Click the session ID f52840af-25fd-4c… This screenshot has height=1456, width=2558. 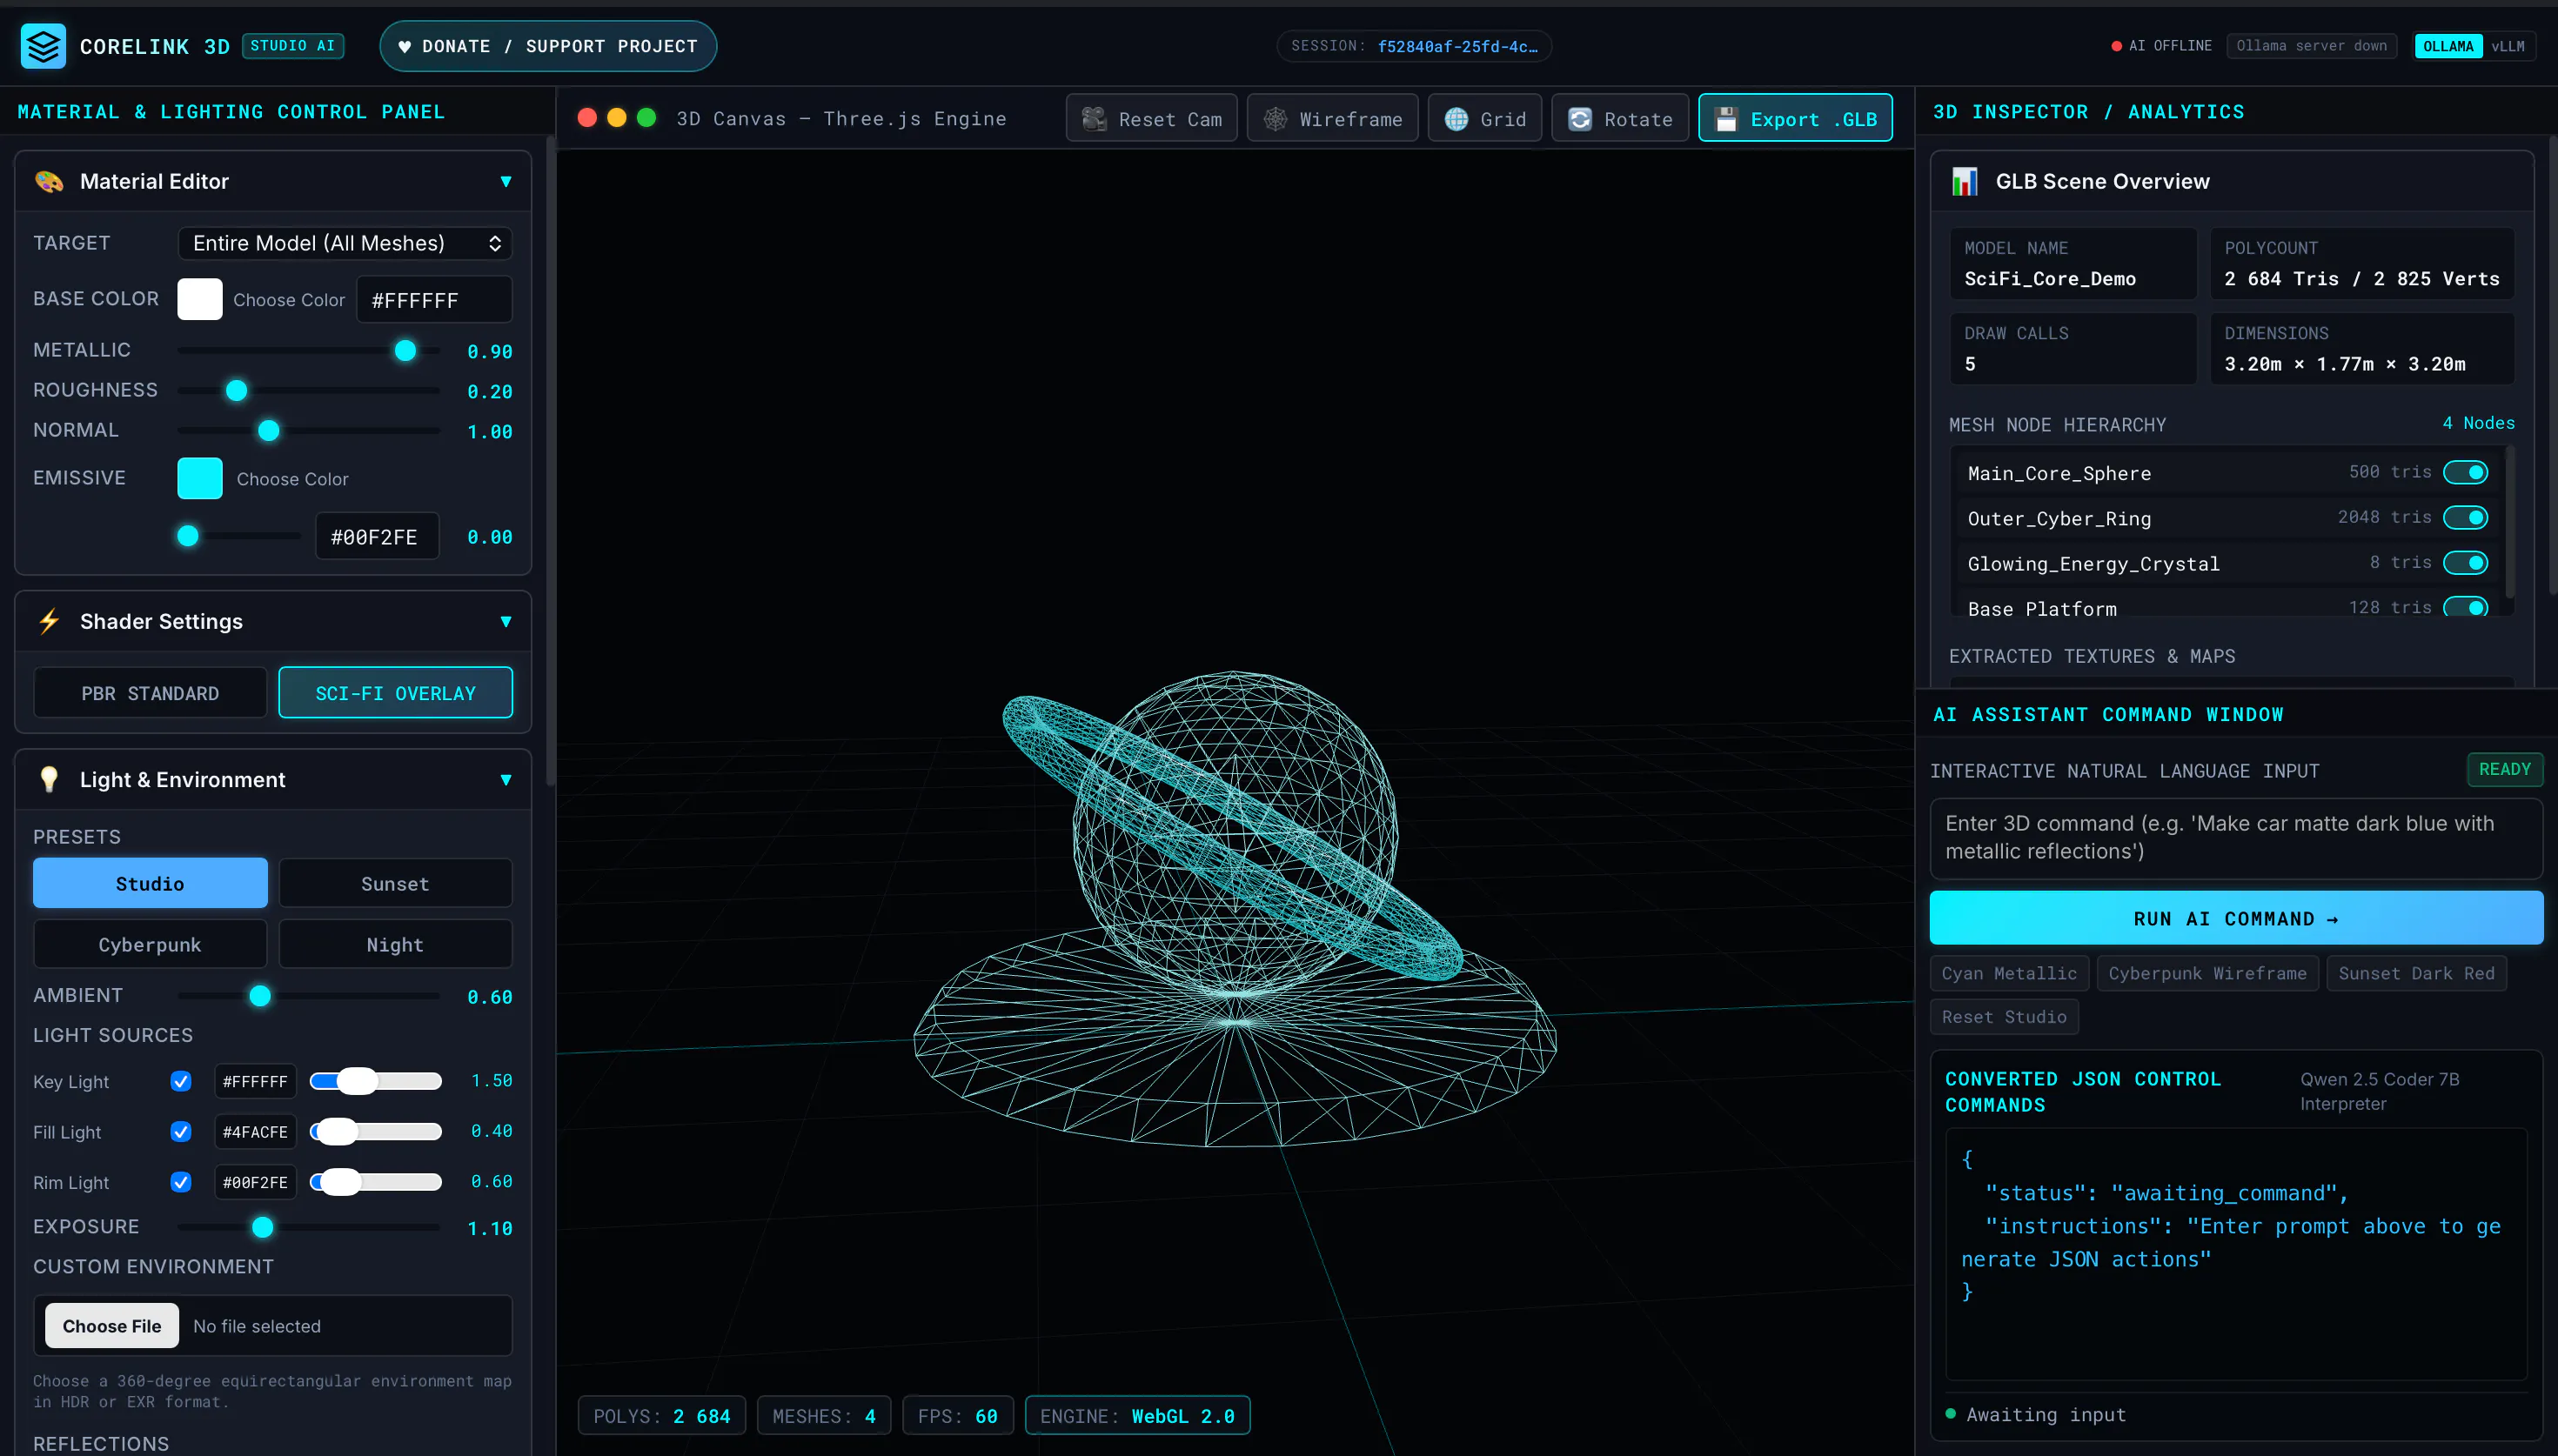pos(1457,46)
